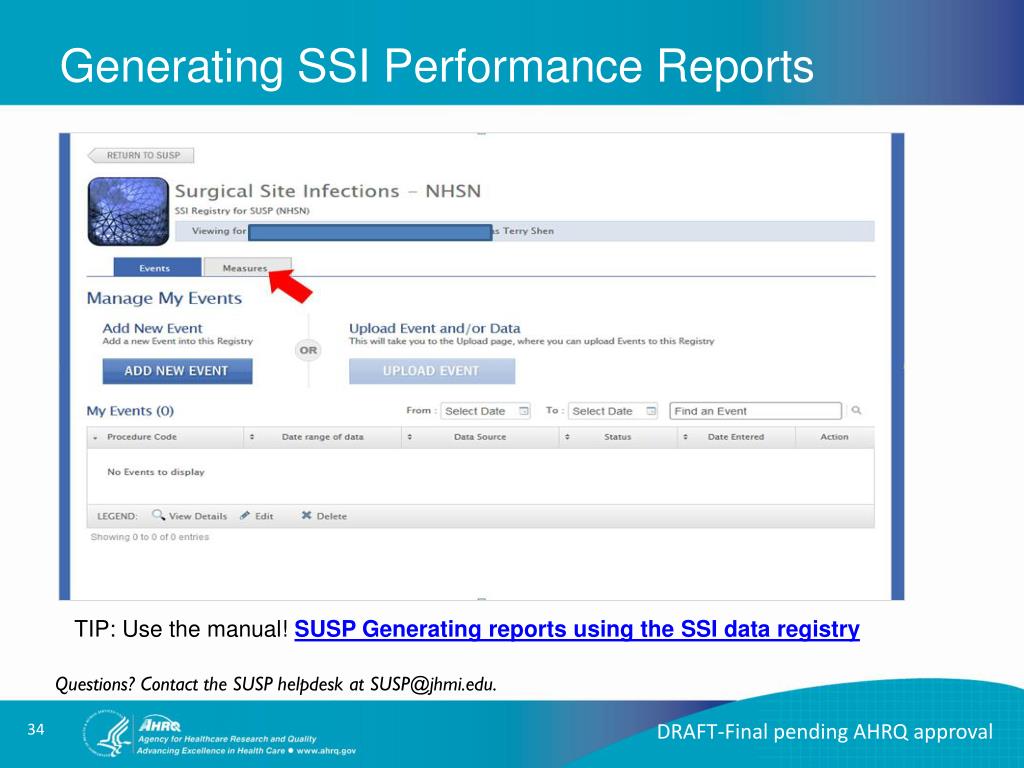Click the Edit pencil legend icon
The width and height of the screenshot is (1024, 768).
[x=245, y=515]
